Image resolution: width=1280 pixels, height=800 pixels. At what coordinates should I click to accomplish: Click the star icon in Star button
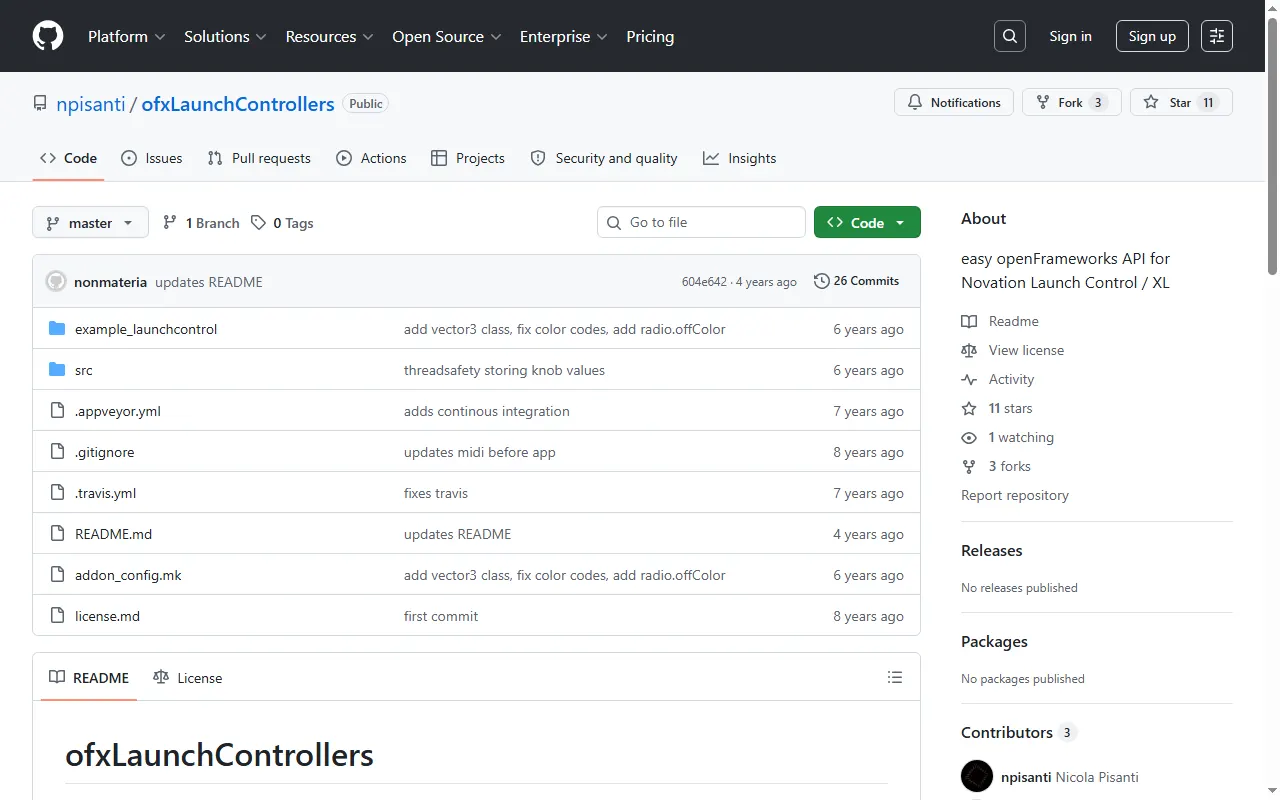click(1151, 102)
